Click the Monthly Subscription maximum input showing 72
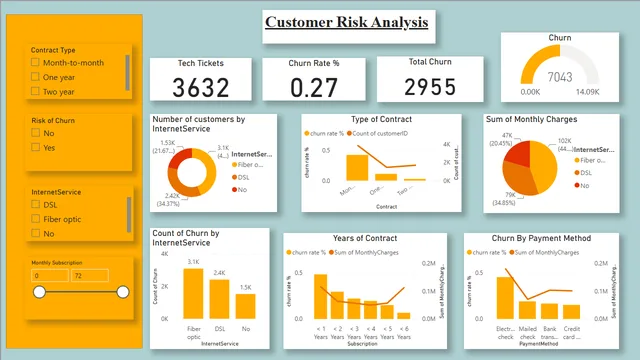The height and width of the screenshot is (360, 640). [x=90, y=276]
